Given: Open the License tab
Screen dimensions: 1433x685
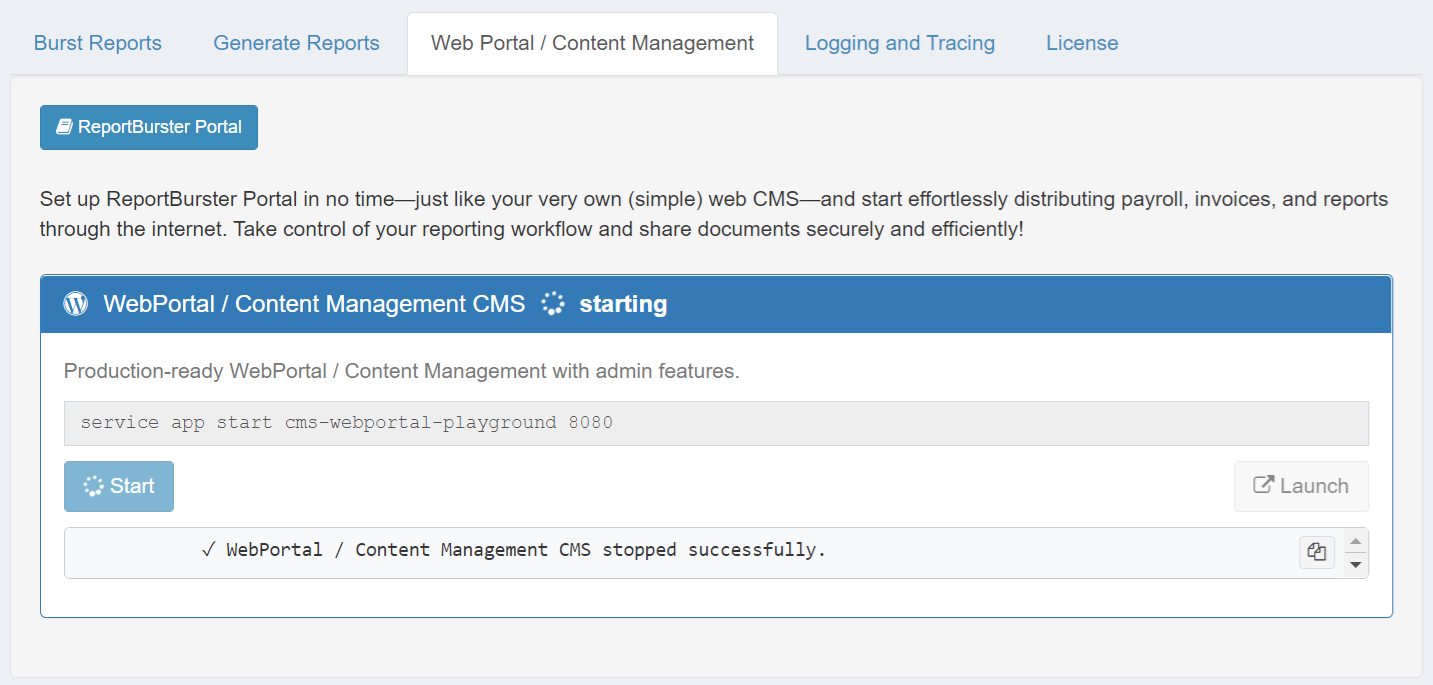Looking at the screenshot, I should coord(1082,43).
